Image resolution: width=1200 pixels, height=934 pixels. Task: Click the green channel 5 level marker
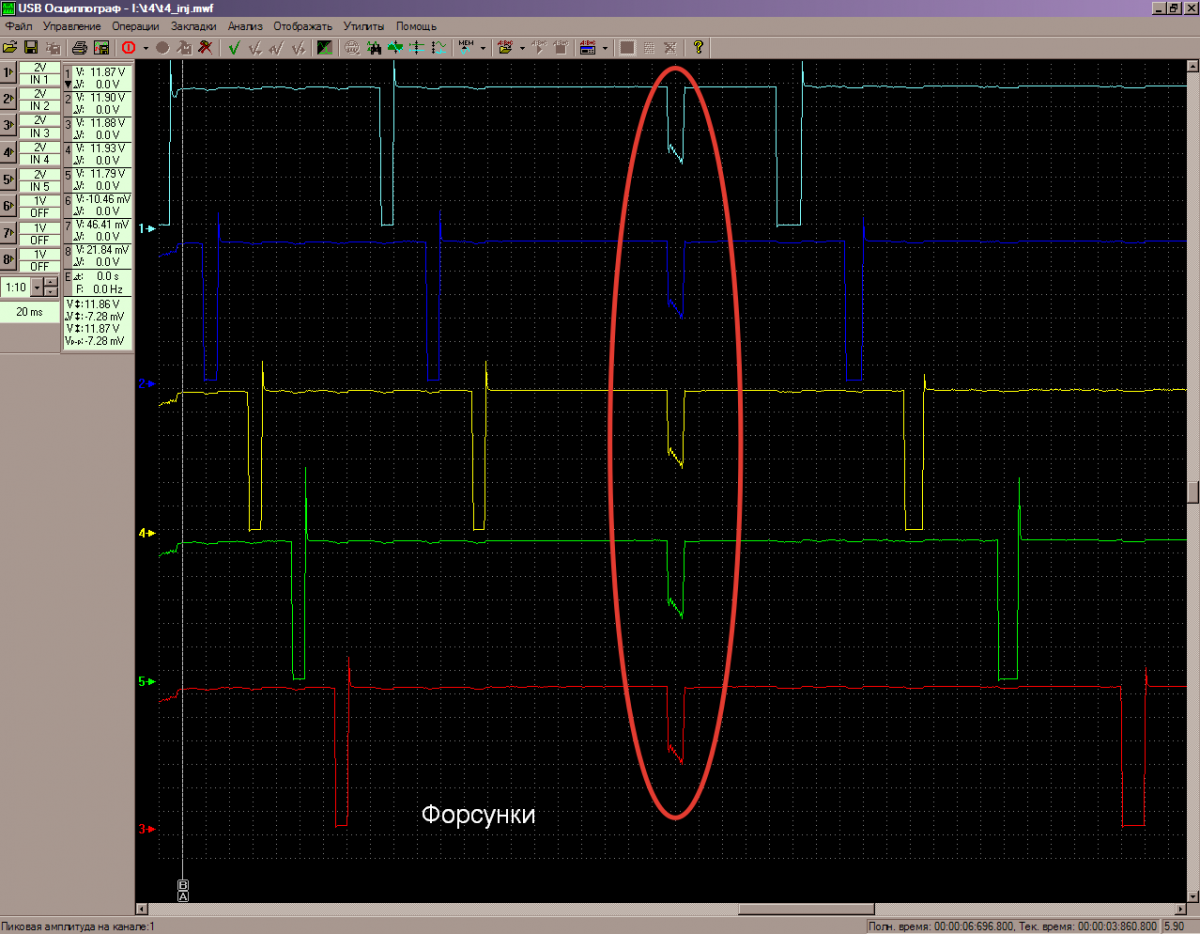[x=146, y=681]
